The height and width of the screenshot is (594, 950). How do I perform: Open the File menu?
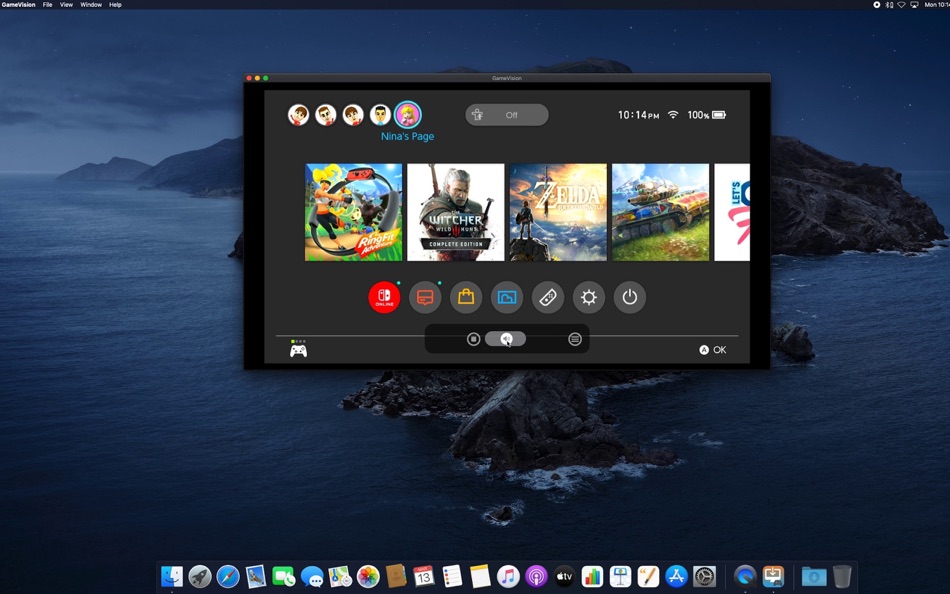point(47,4)
